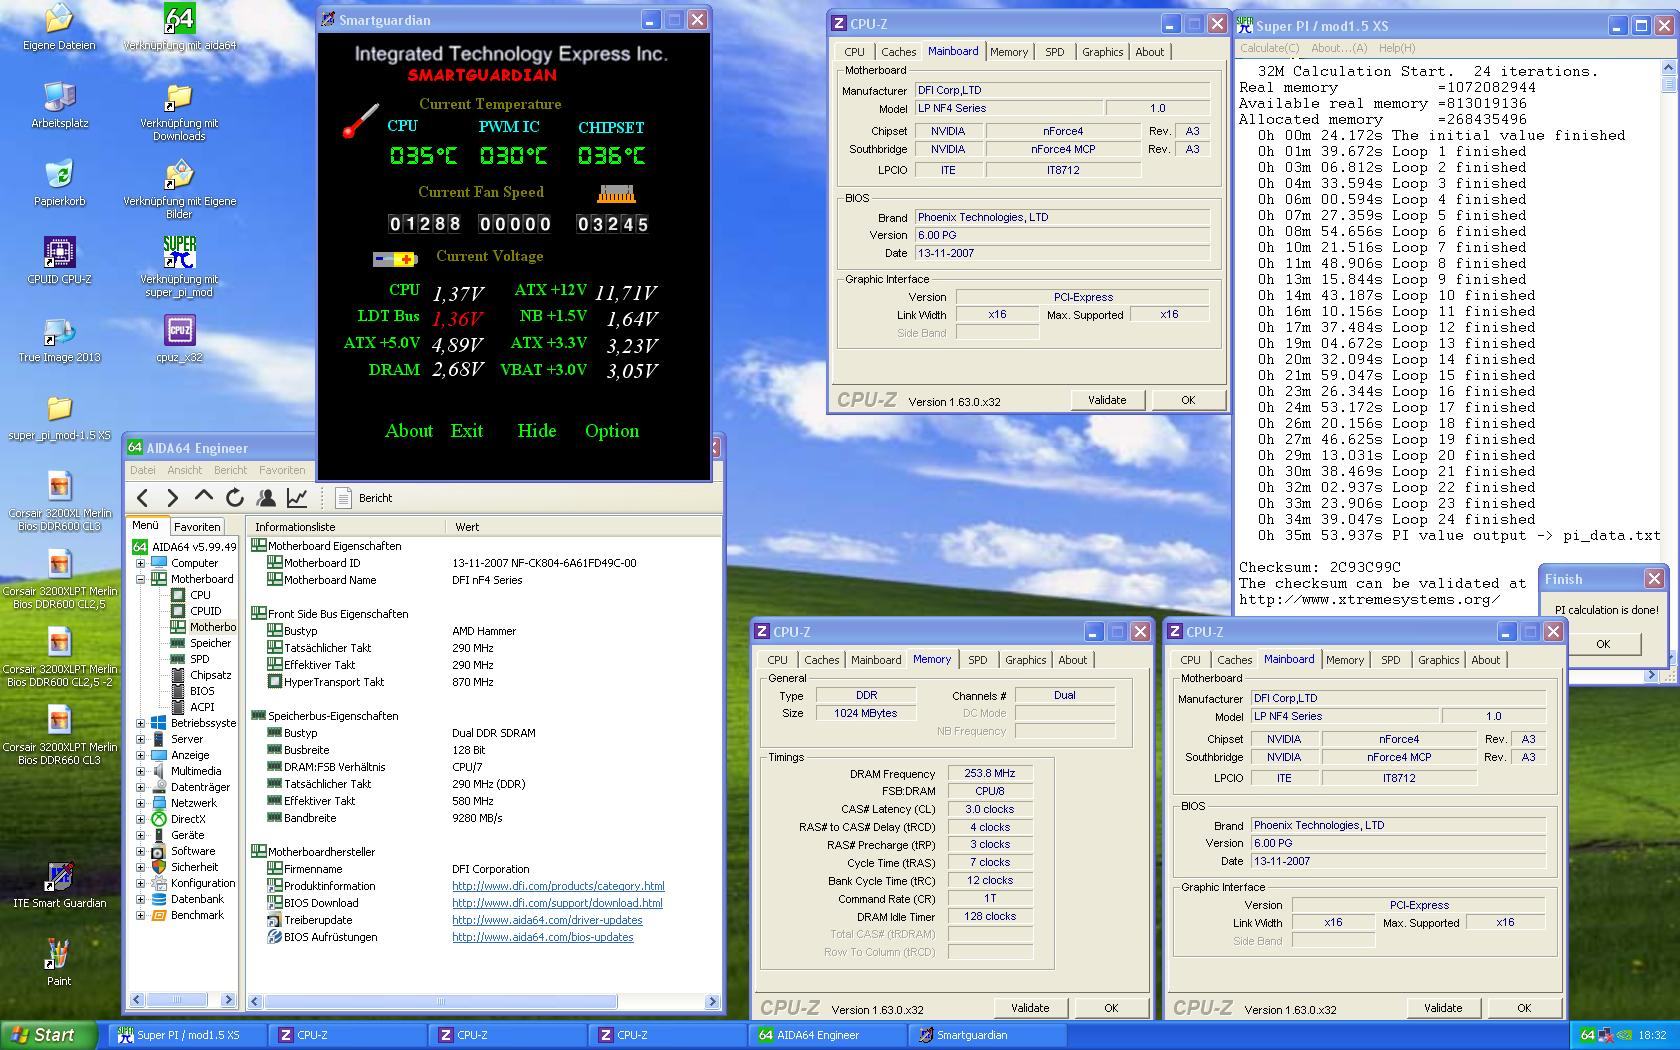This screenshot has width=1680, height=1050.
Task: Expand the Betriebssystem tree node
Action: [x=141, y=723]
